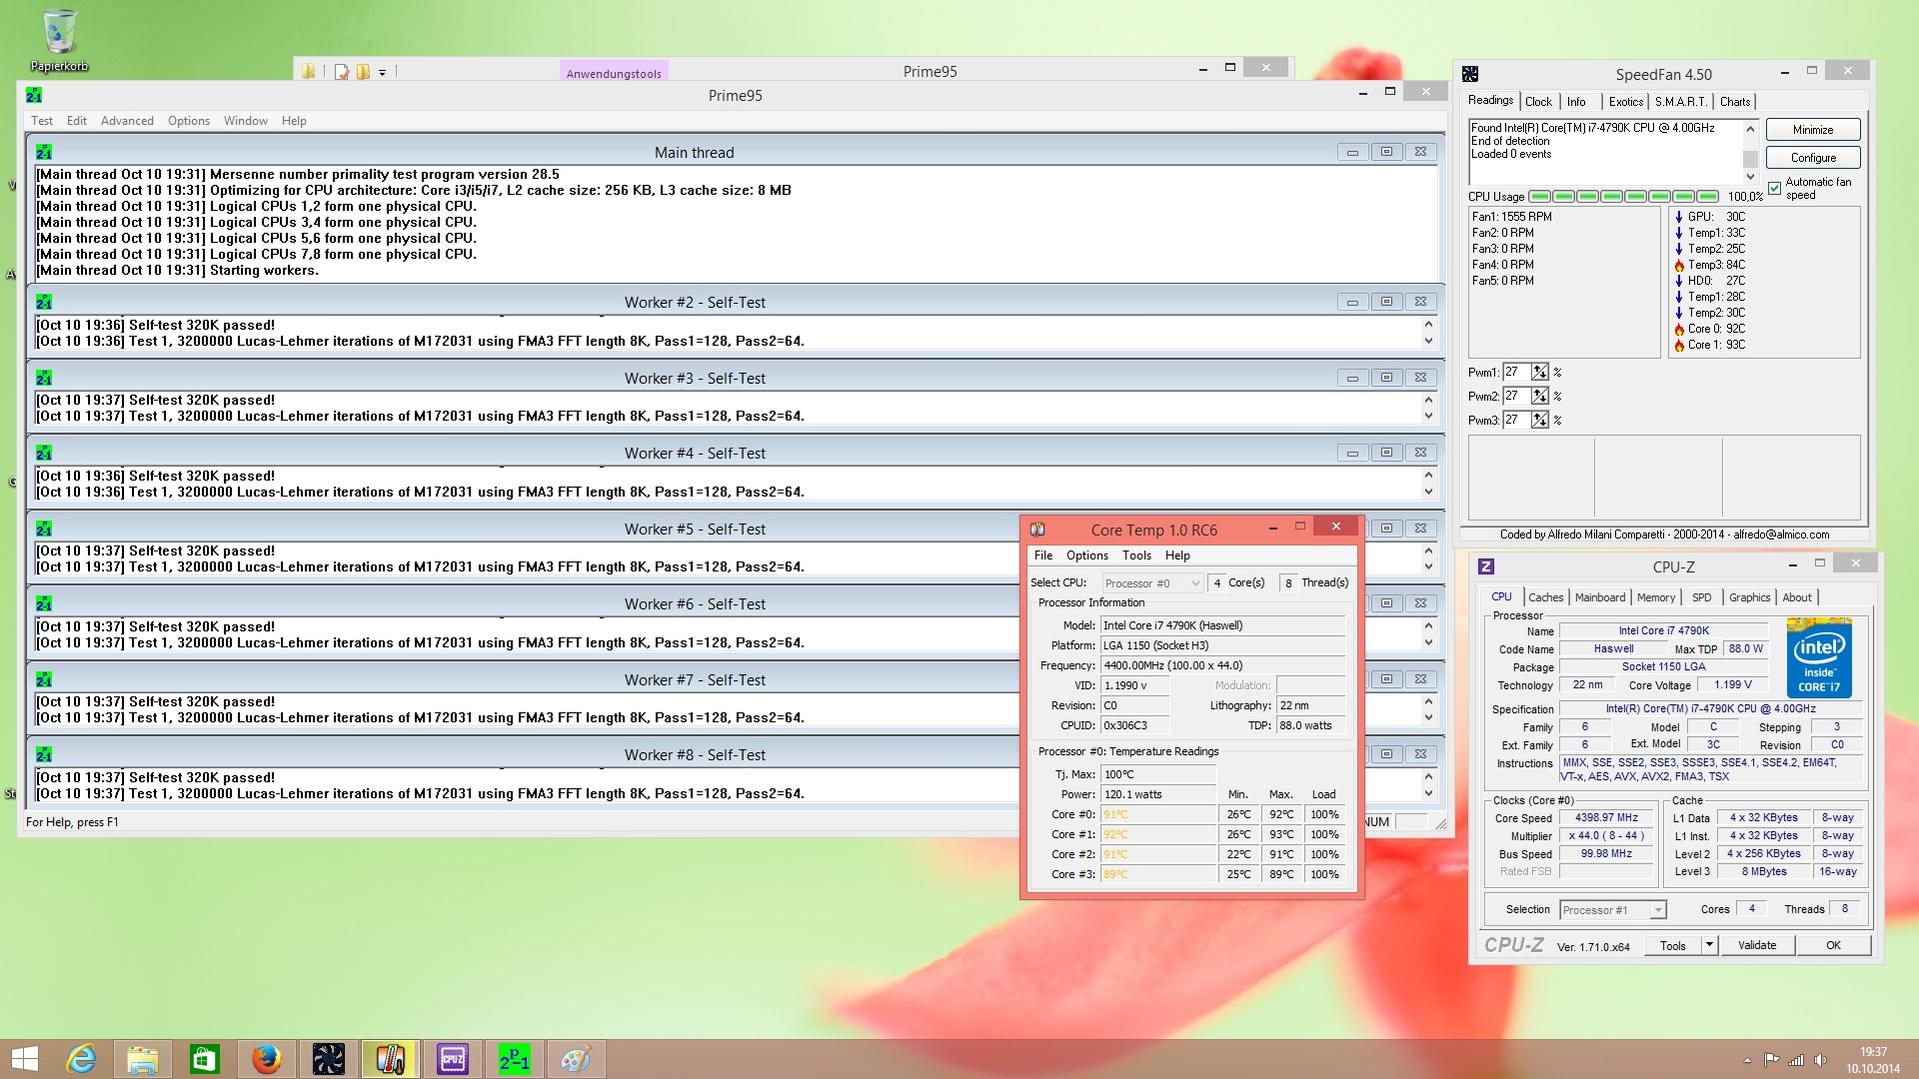This screenshot has height=1079, width=1919.
Task: Switch to the Clock tab in SpeedFan
Action: (1538, 102)
